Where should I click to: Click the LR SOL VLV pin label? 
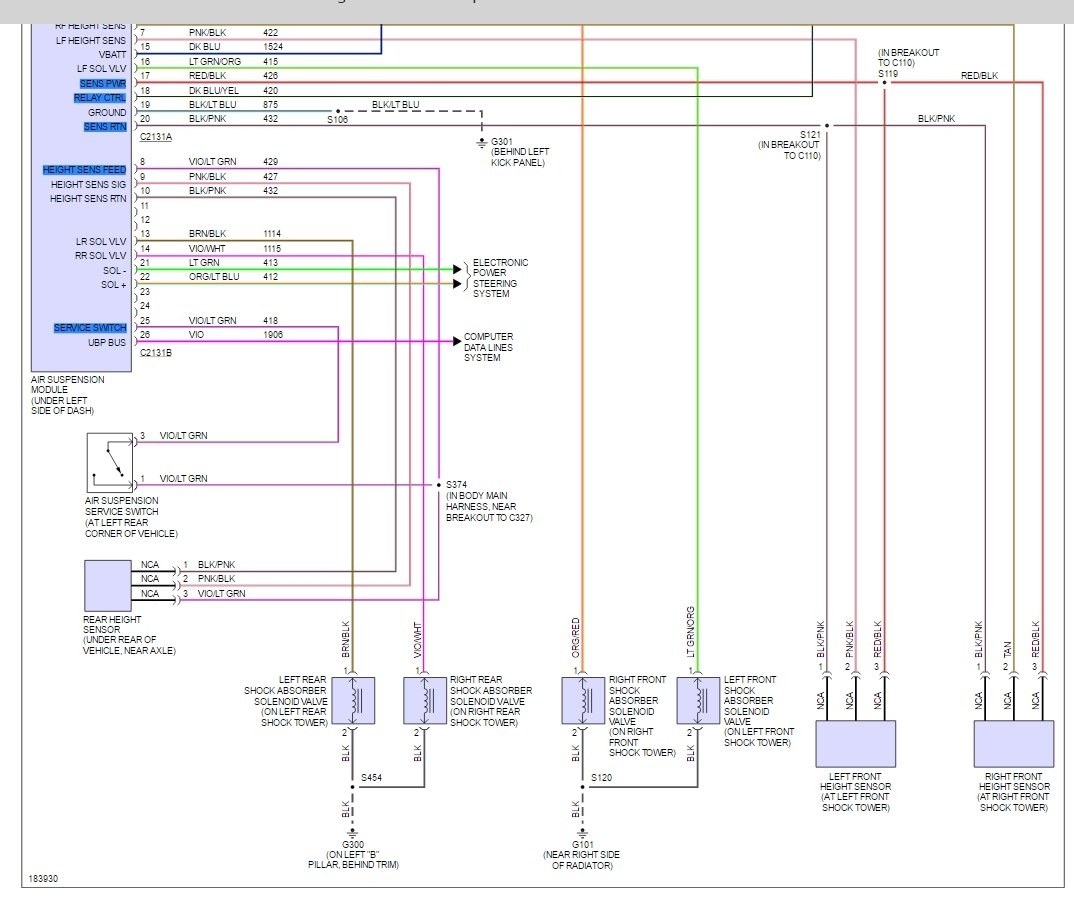point(101,241)
